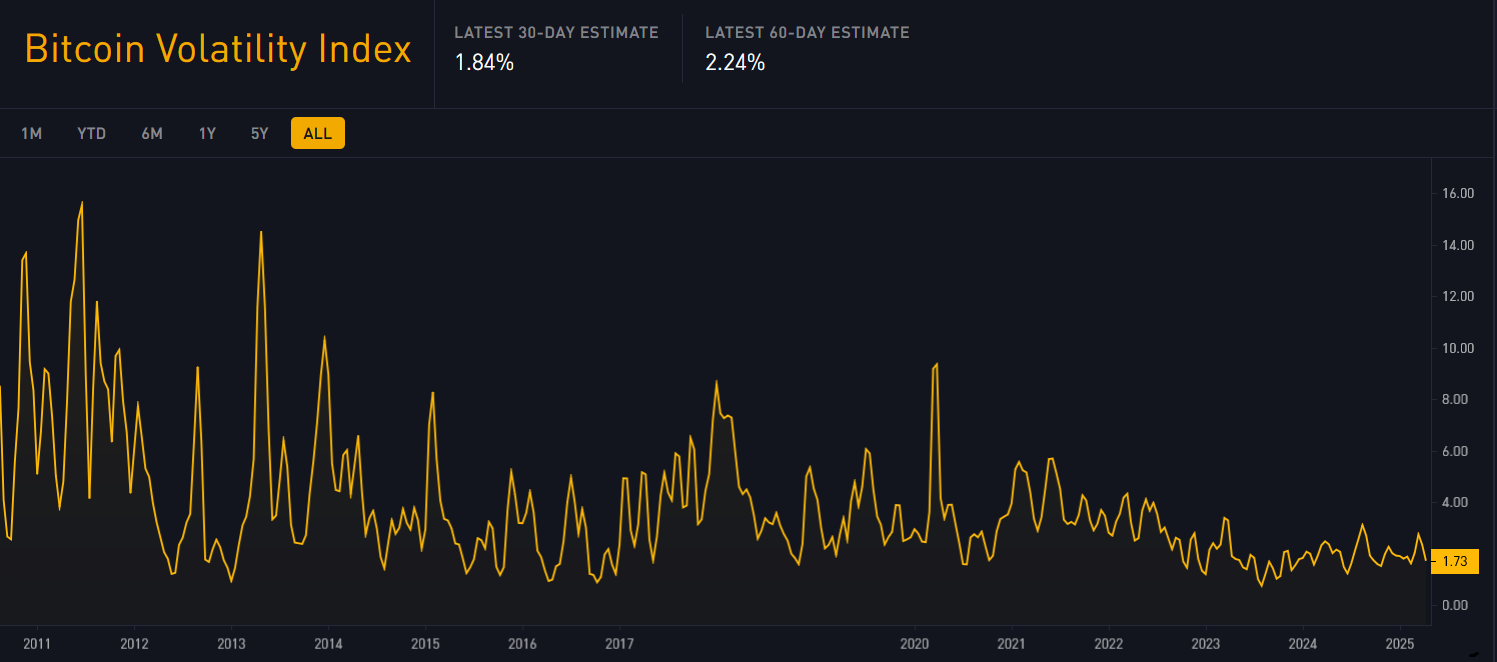Viewport: 1497px width, 662px height.
Task: Click the 10.00 y-axis label
Action: coord(1458,348)
